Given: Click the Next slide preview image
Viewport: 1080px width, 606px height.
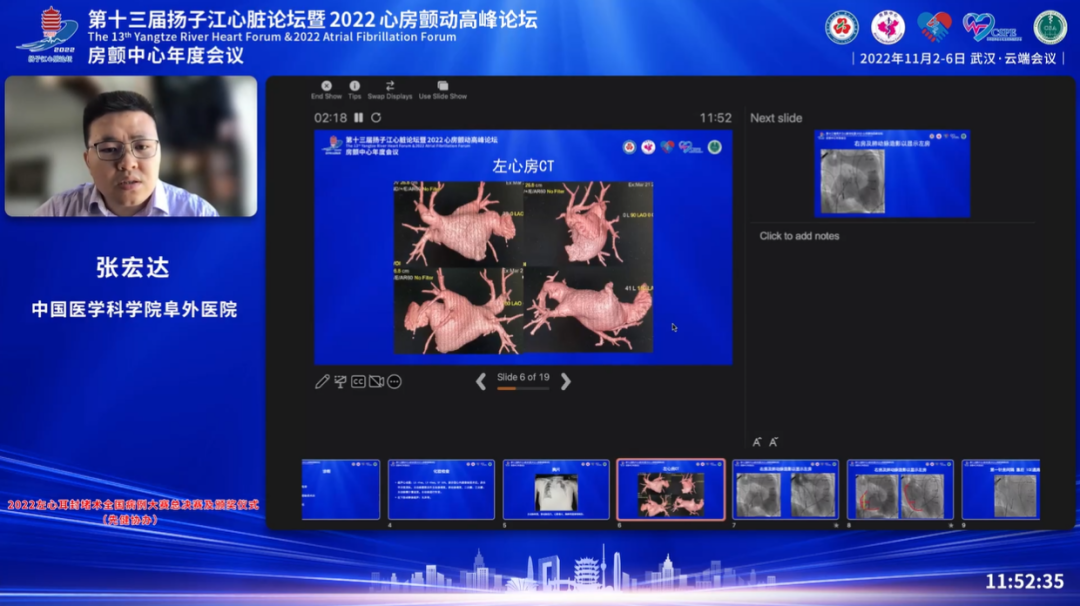Looking at the screenshot, I should click(x=892, y=173).
